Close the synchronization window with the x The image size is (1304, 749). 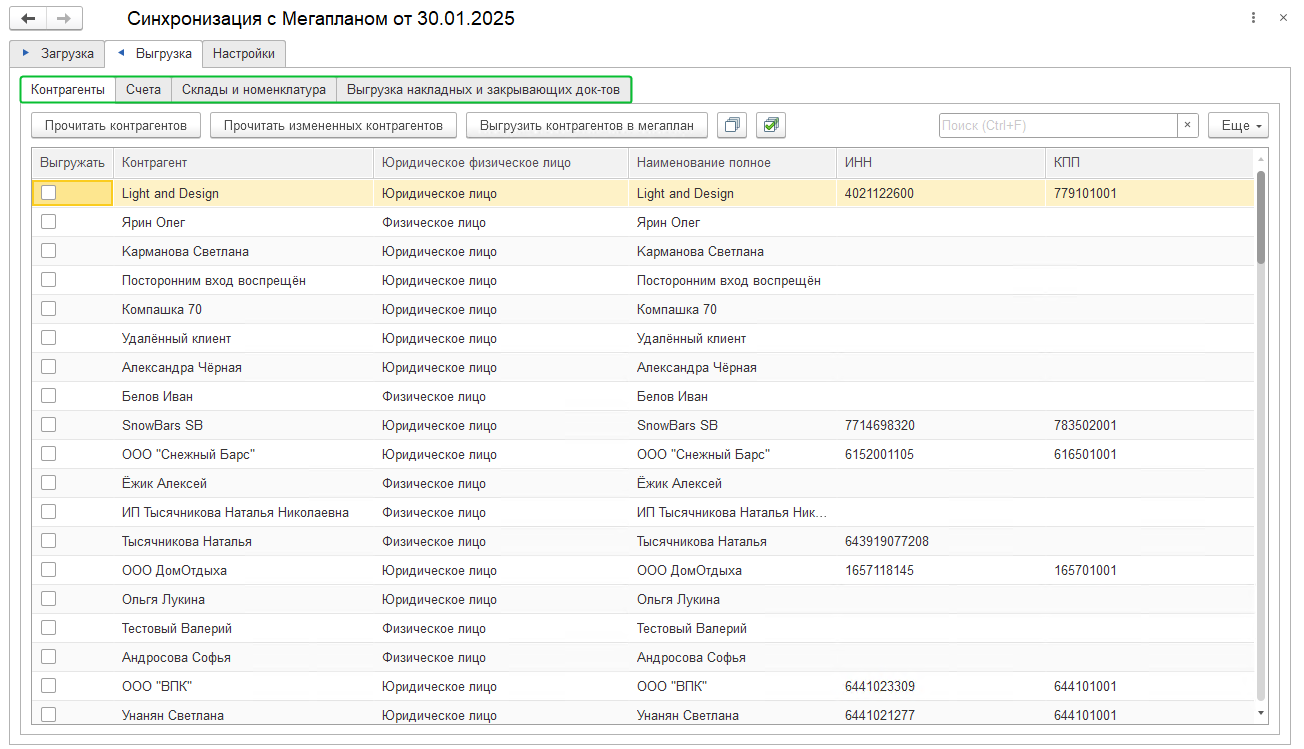tap(1283, 19)
